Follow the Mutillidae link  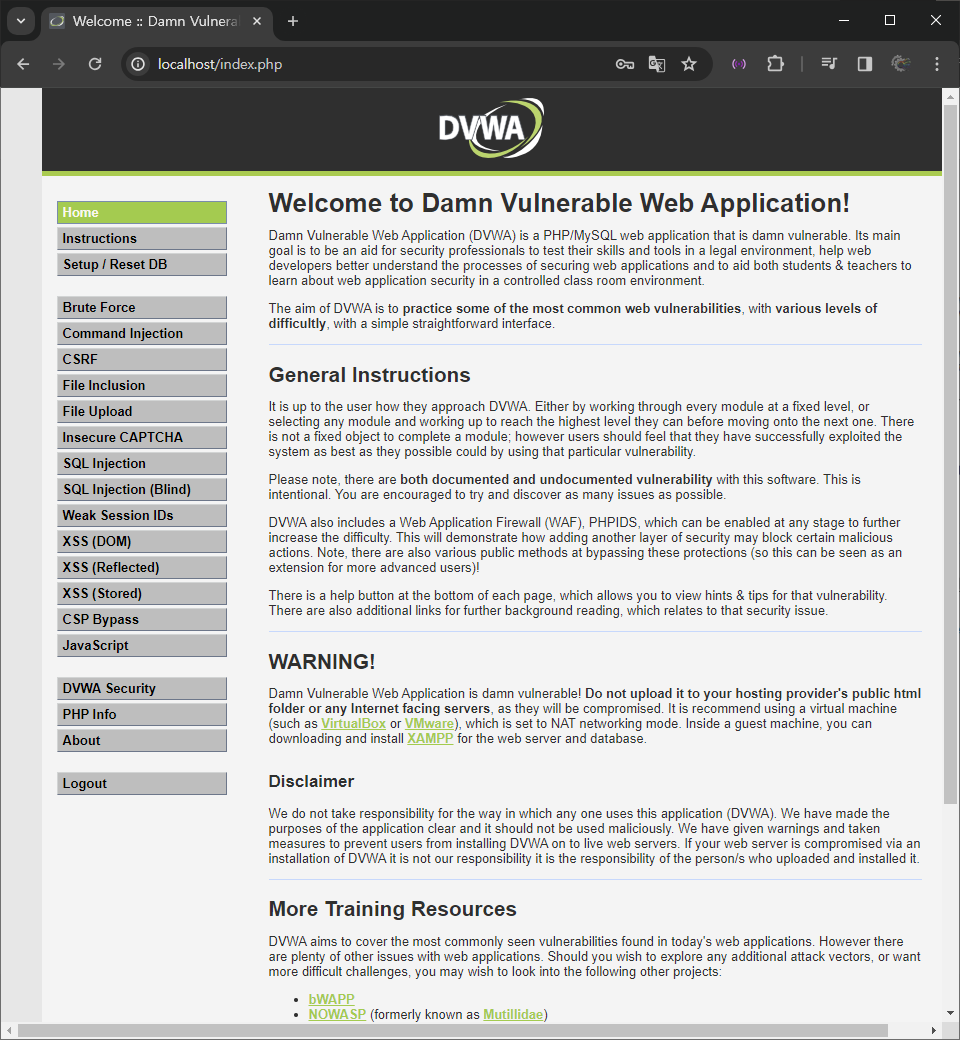tap(513, 1014)
